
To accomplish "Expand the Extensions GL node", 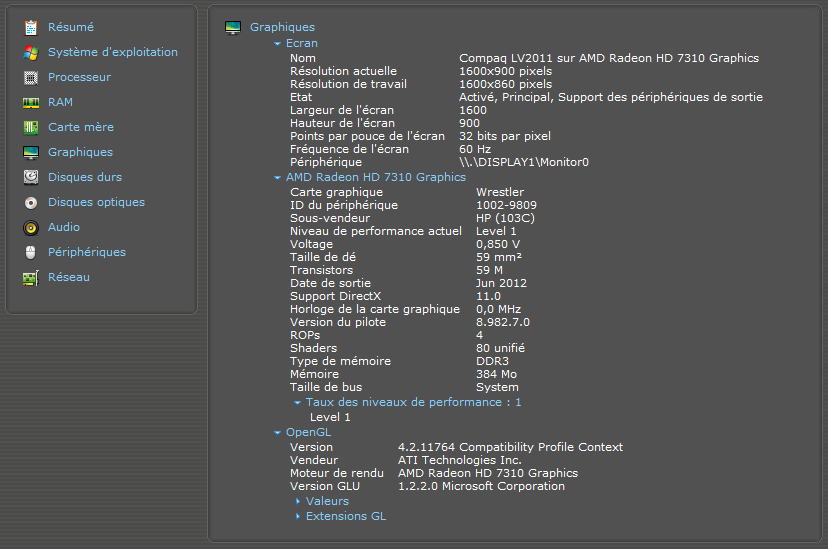I will click(298, 516).
